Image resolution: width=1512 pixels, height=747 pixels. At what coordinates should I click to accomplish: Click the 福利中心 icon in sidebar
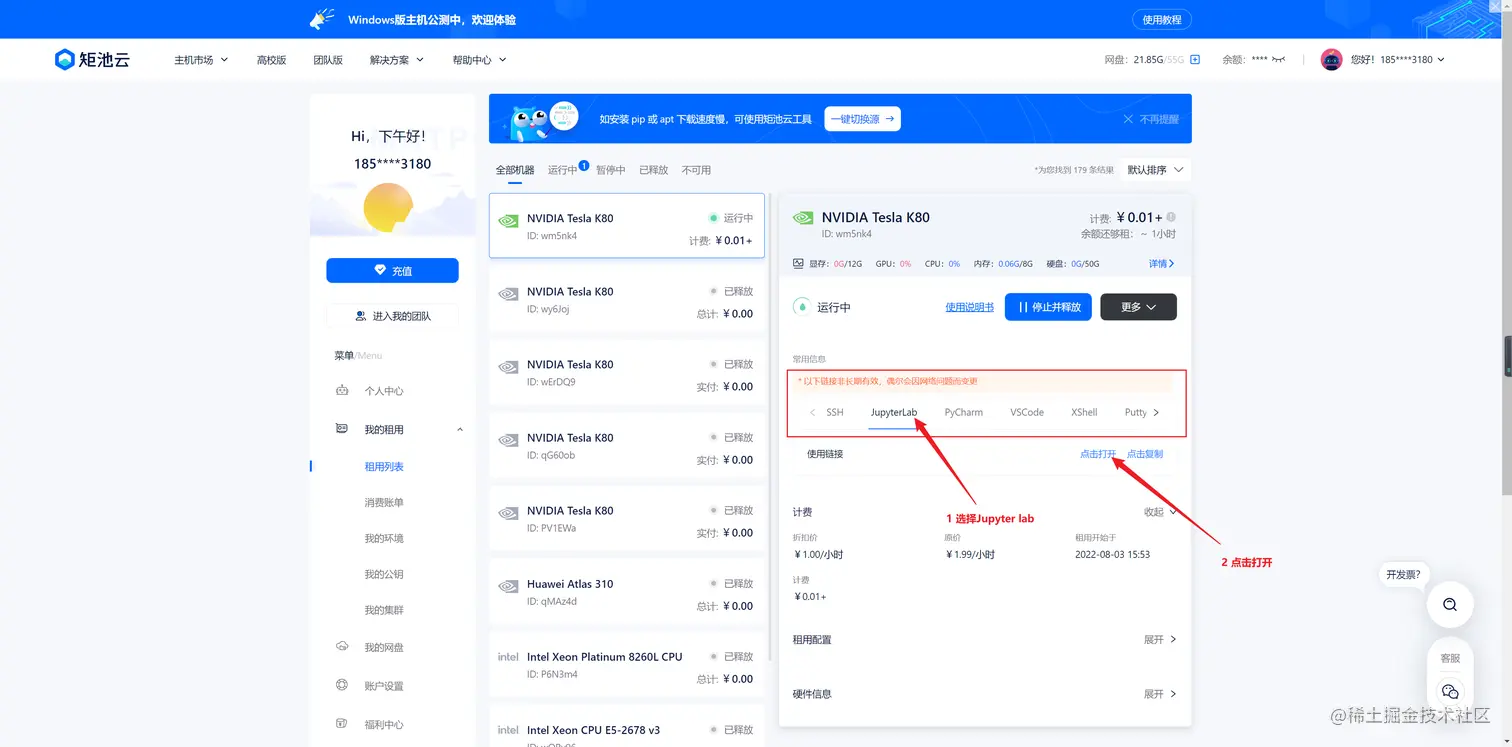(x=342, y=724)
